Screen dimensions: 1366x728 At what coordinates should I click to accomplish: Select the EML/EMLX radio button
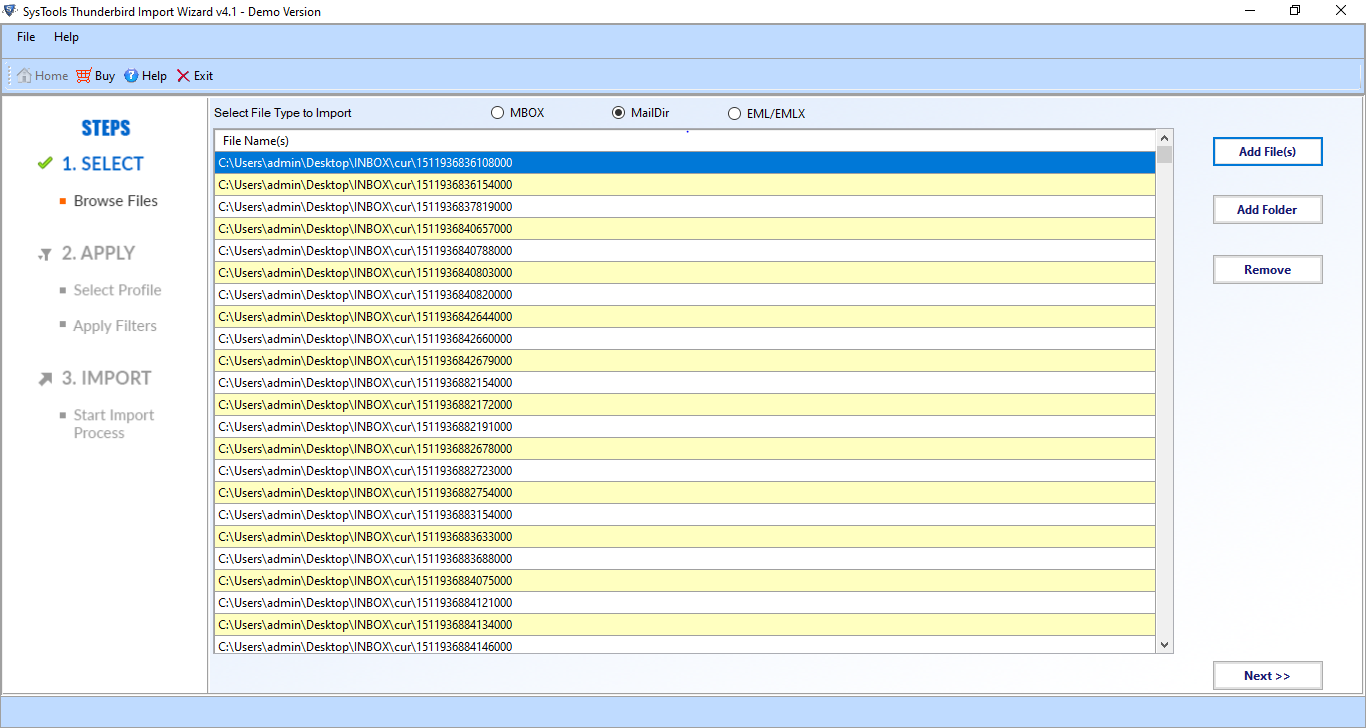click(x=734, y=114)
